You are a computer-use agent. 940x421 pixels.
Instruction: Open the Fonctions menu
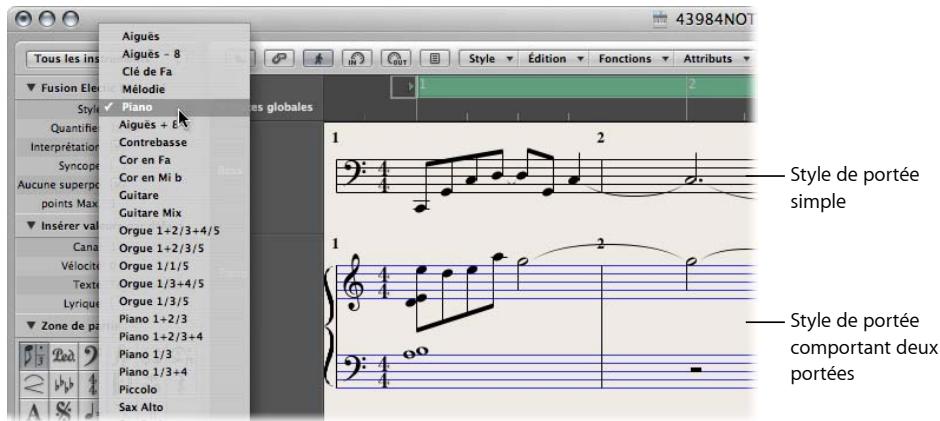coord(633,59)
